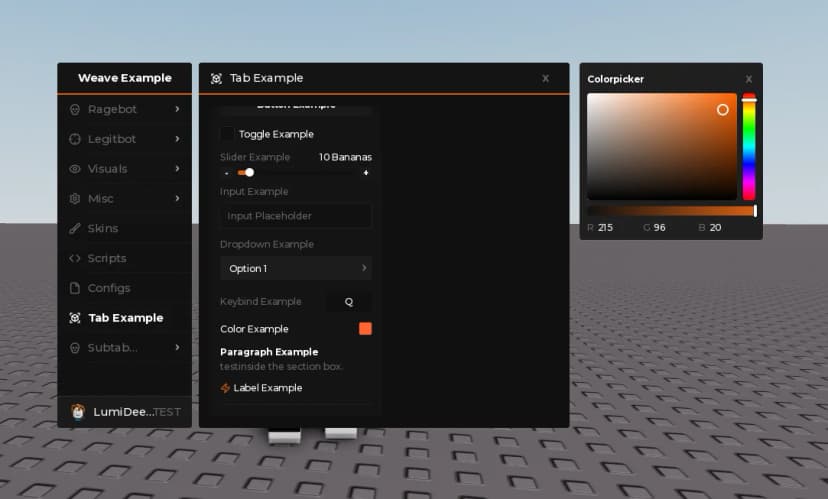Click the Q keybind button
Image resolution: width=828 pixels, height=499 pixels.
[349, 302]
